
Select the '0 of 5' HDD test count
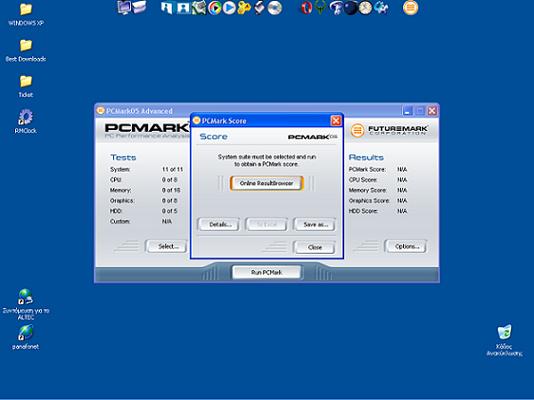tap(170, 211)
